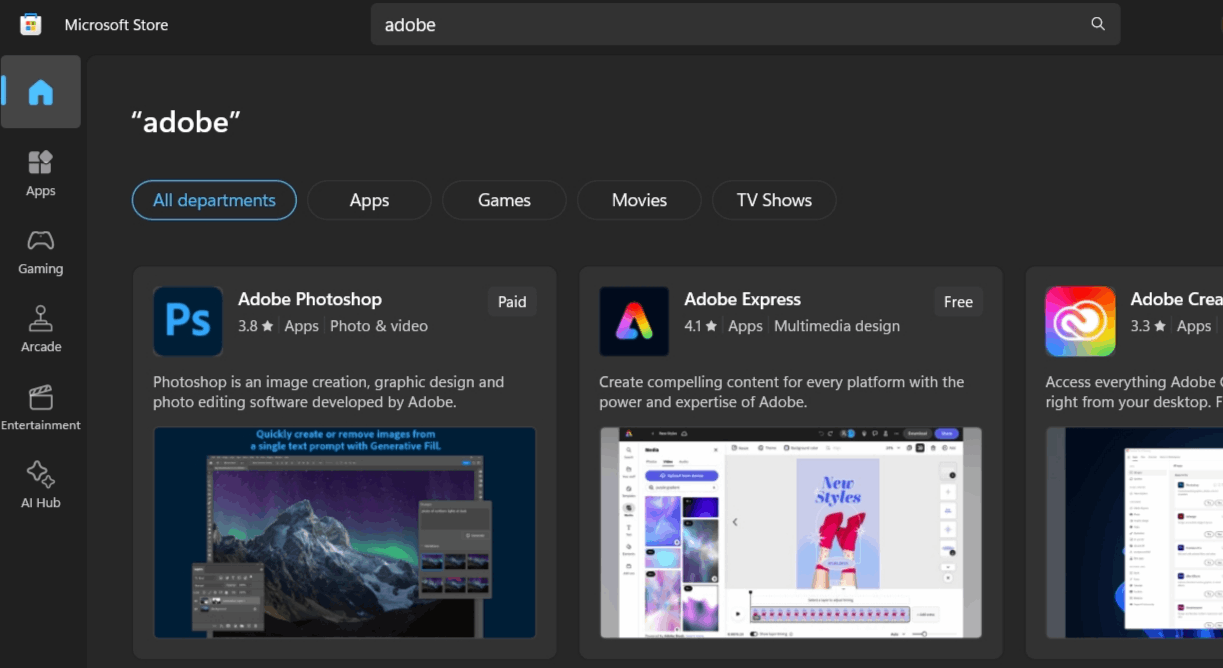
Task: Click the Paid badge on Adobe Photoshop
Action: 512,302
